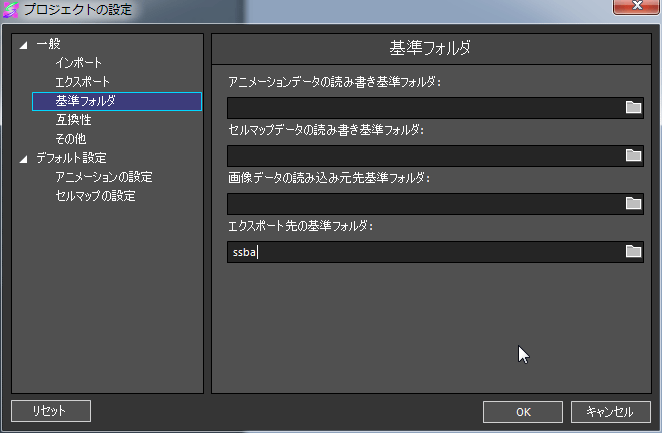662x433 pixels.
Task: Click the リセット button
Action: [51, 411]
